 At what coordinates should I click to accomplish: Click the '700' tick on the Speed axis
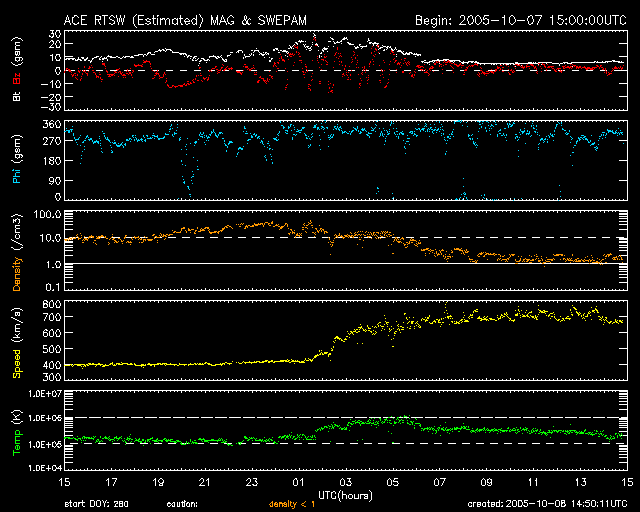pos(52,317)
